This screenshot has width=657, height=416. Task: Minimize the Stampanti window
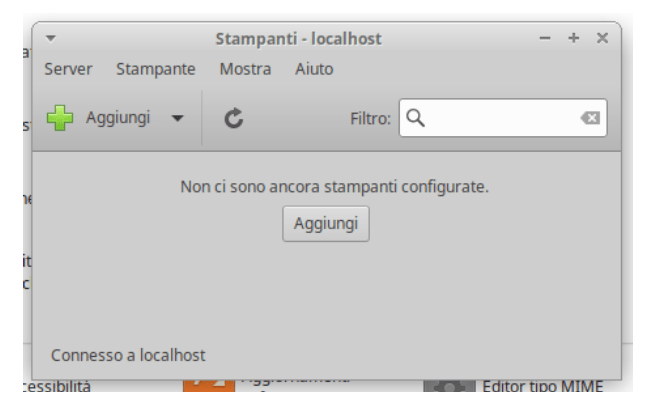click(545, 38)
